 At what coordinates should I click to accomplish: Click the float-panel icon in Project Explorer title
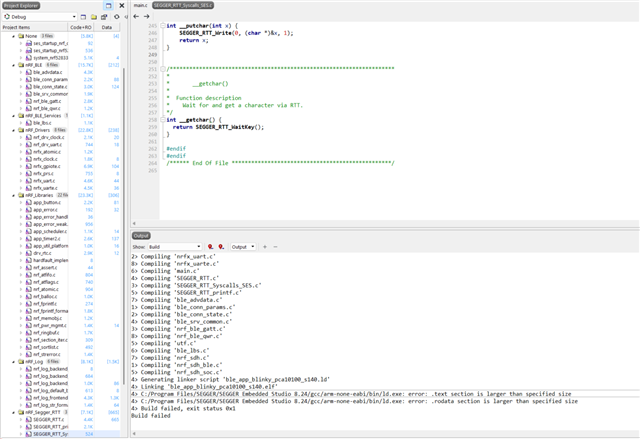pyautogui.click(x=109, y=6)
